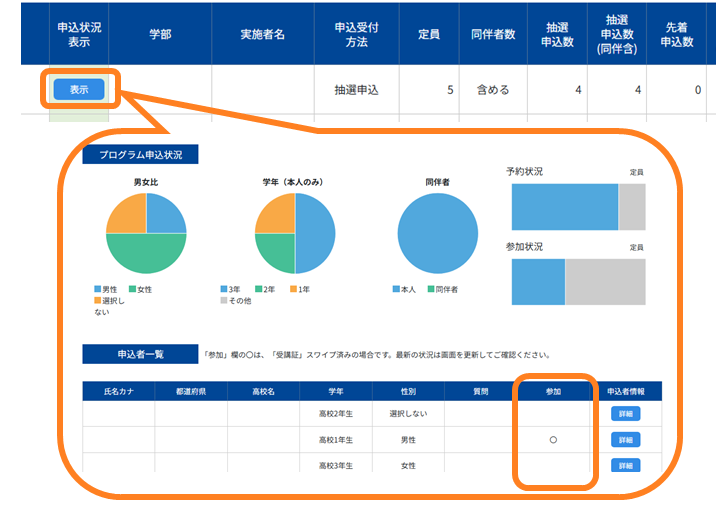Click the 申込受付方法 column header
The height and width of the screenshot is (505, 716).
[357, 34]
